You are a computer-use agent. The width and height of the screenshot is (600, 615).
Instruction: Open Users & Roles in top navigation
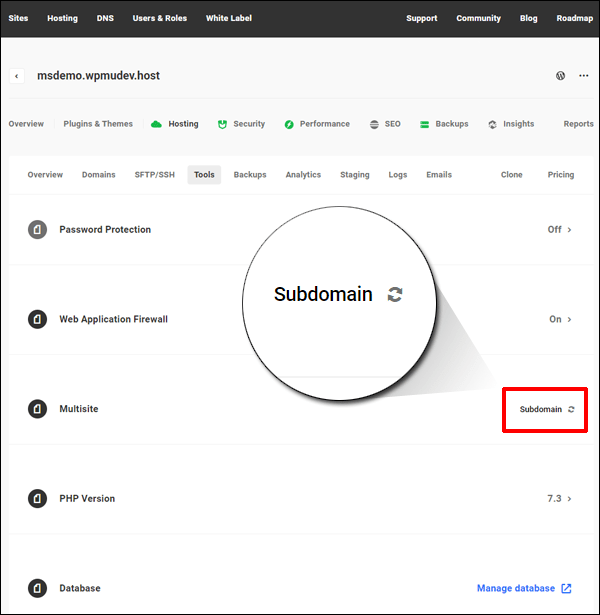[x=160, y=18]
